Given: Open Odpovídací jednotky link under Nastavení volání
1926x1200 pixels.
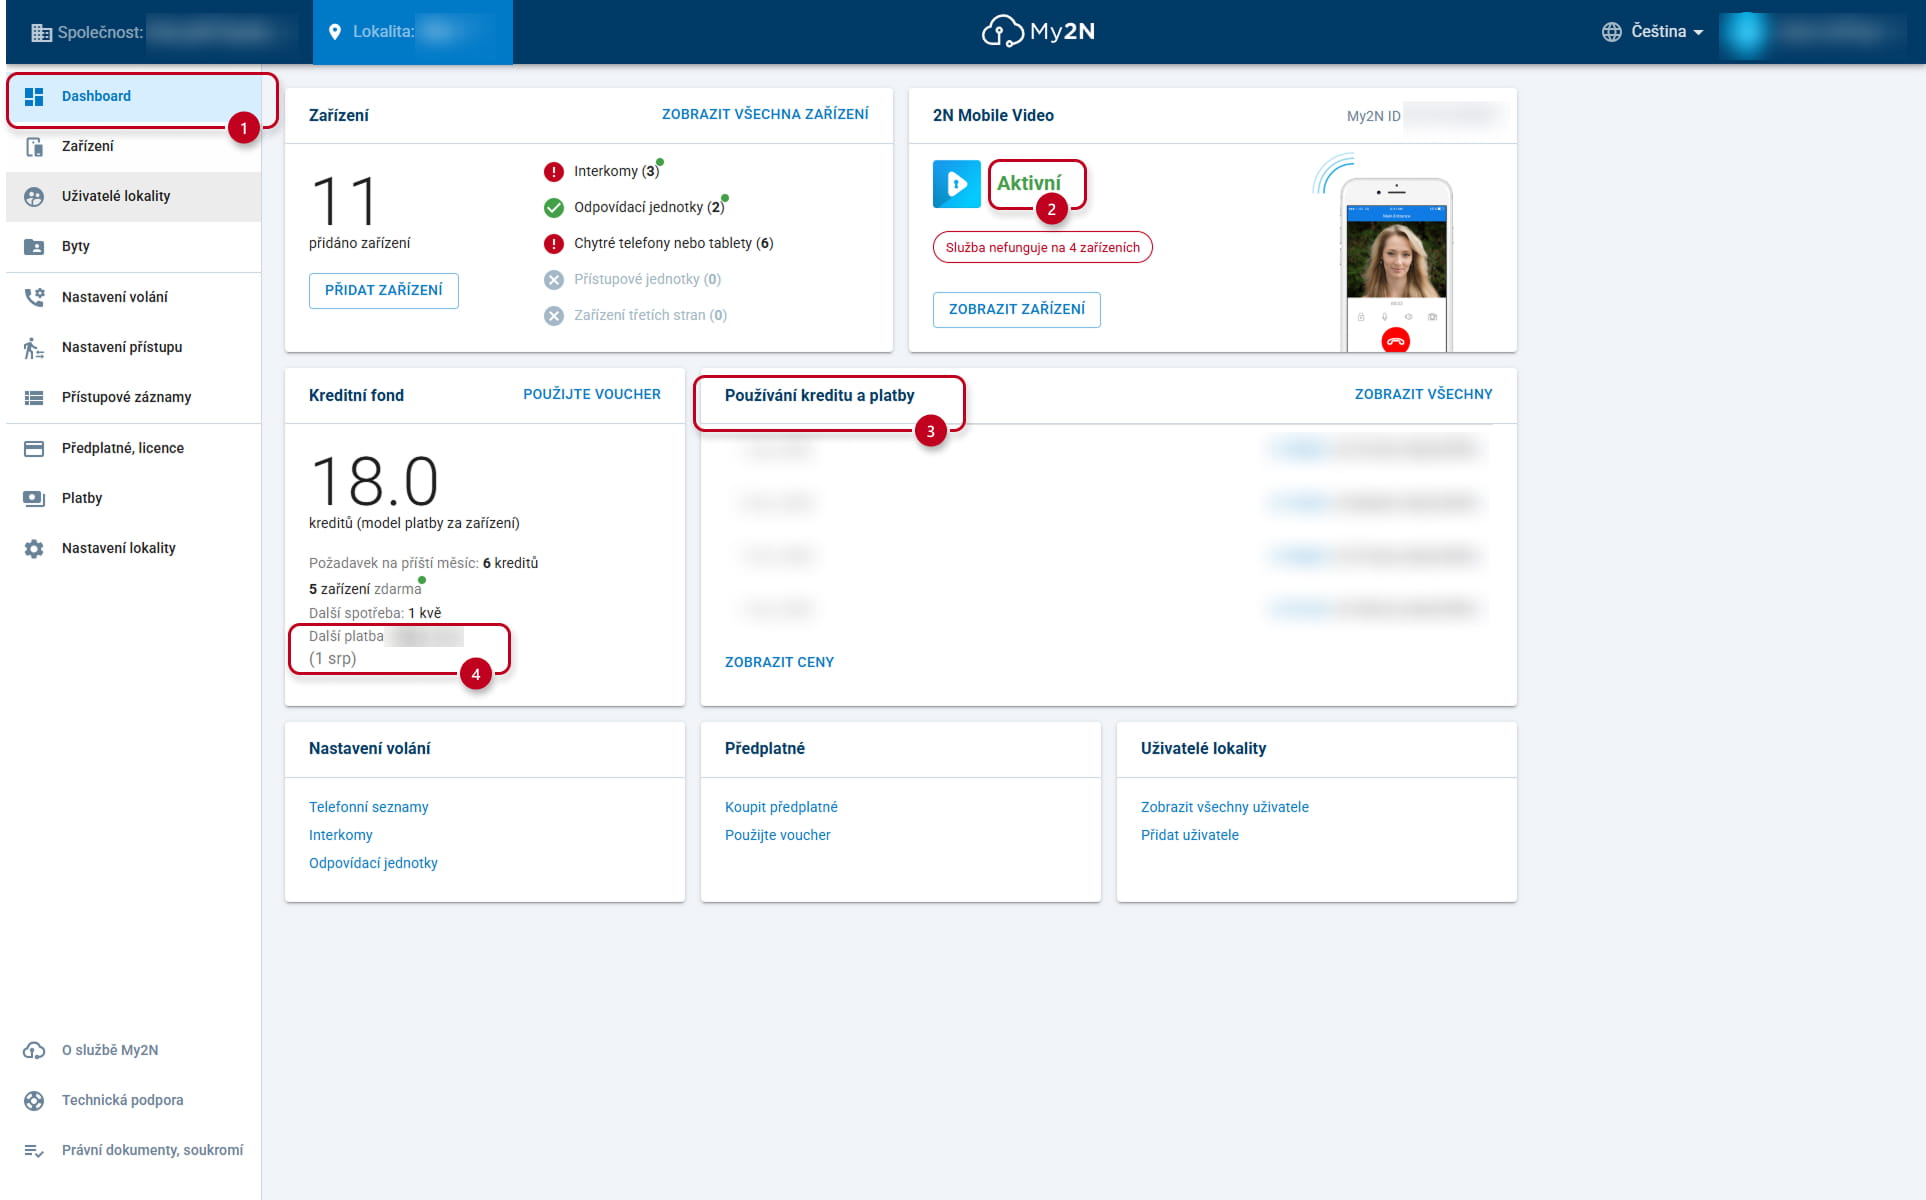Looking at the screenshot, I should tap(373, 863).
